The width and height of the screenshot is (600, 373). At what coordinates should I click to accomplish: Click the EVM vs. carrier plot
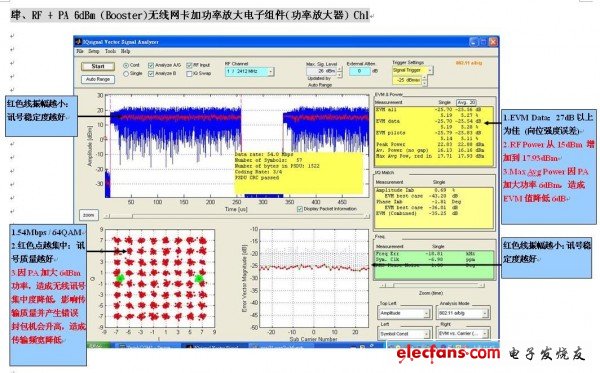tap(315, 279)
